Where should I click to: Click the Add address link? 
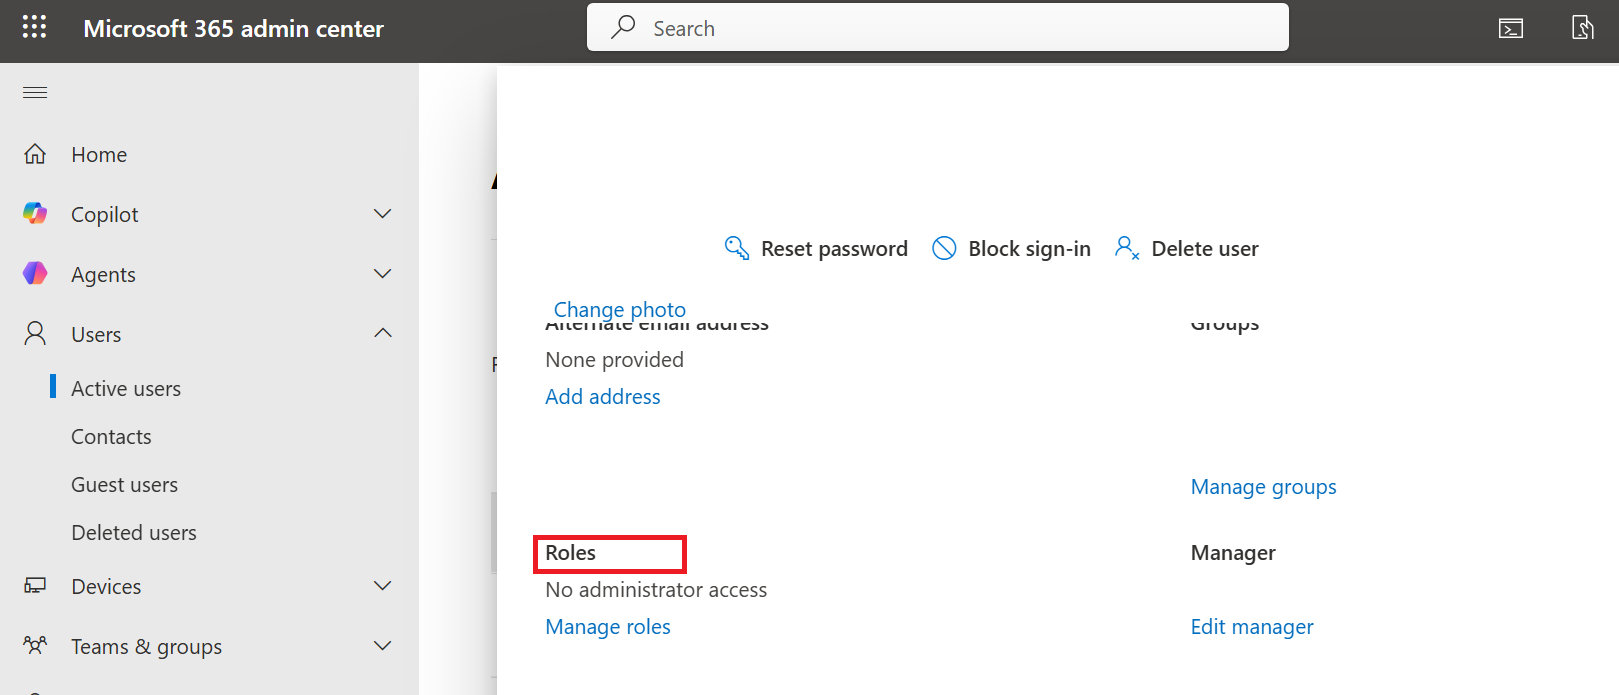603,397
